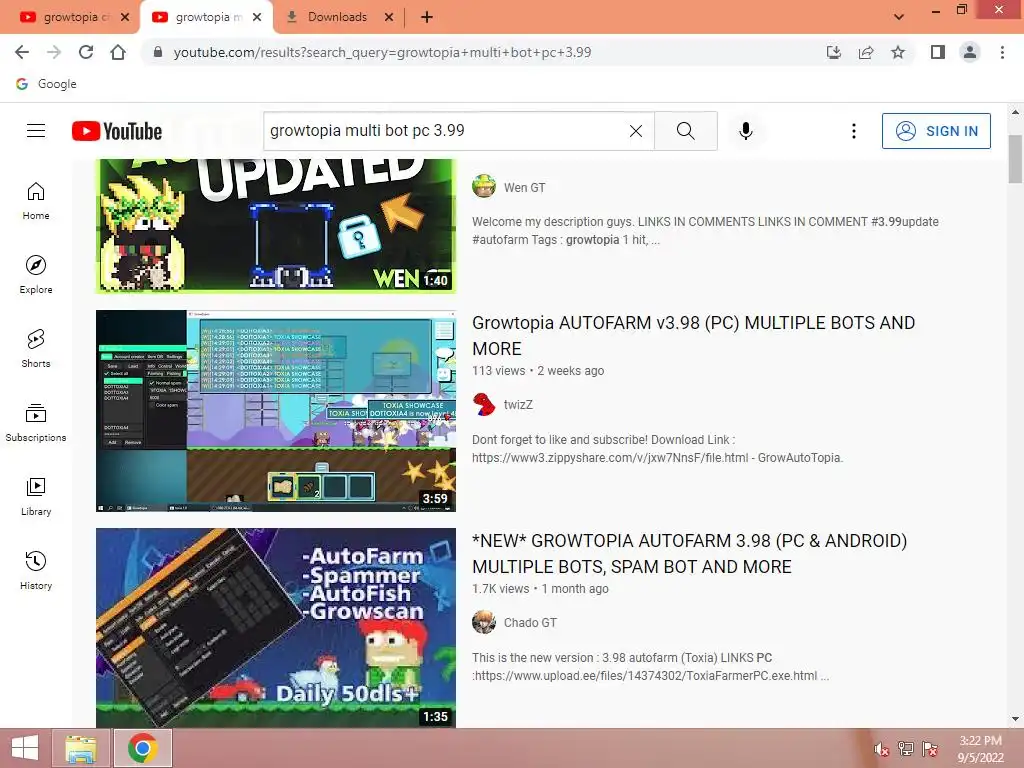This screenshot has height=768, width=1024.
Task: Click the browser home button
Action: [118, 52]
